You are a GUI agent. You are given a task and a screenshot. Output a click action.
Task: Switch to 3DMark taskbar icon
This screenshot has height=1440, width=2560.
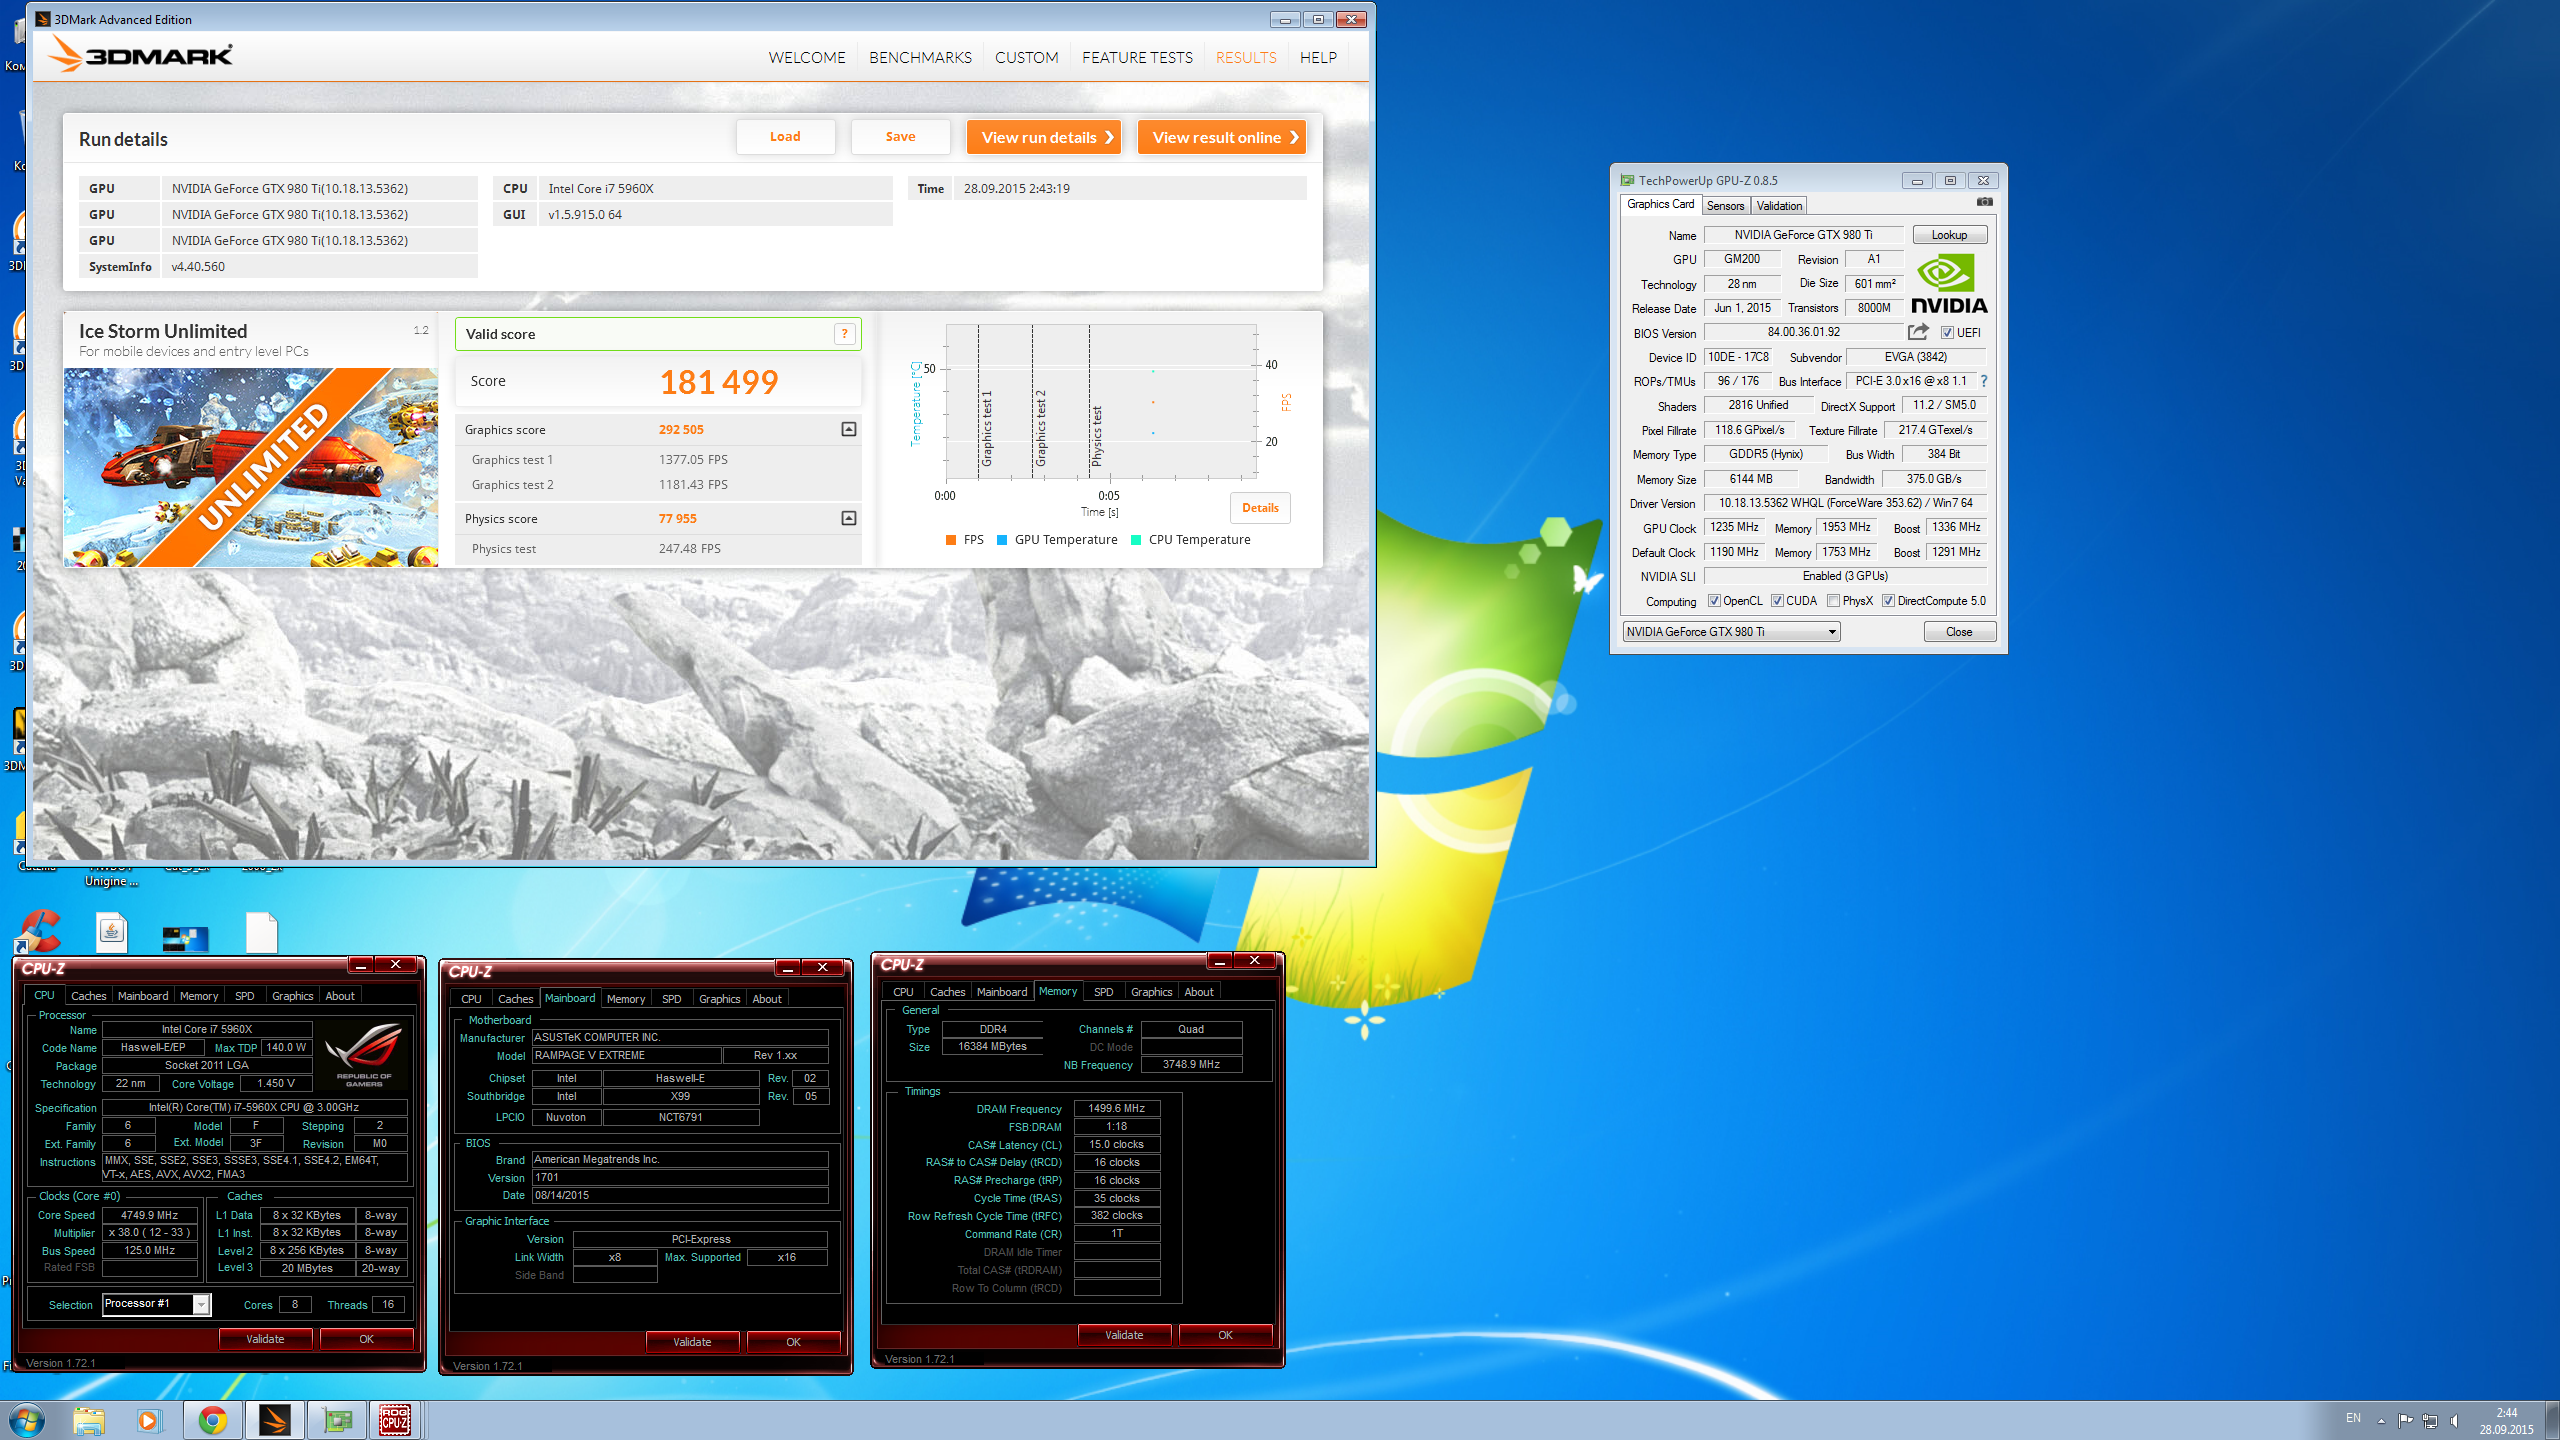(273, 1420)
